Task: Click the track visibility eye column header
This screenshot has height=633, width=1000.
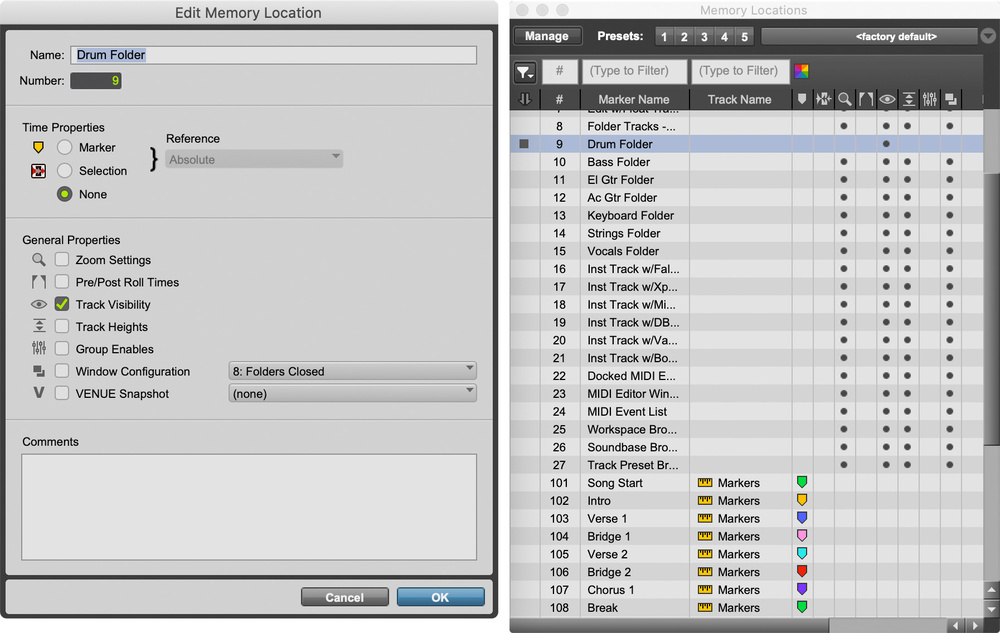Action: (x=887, y=99)
